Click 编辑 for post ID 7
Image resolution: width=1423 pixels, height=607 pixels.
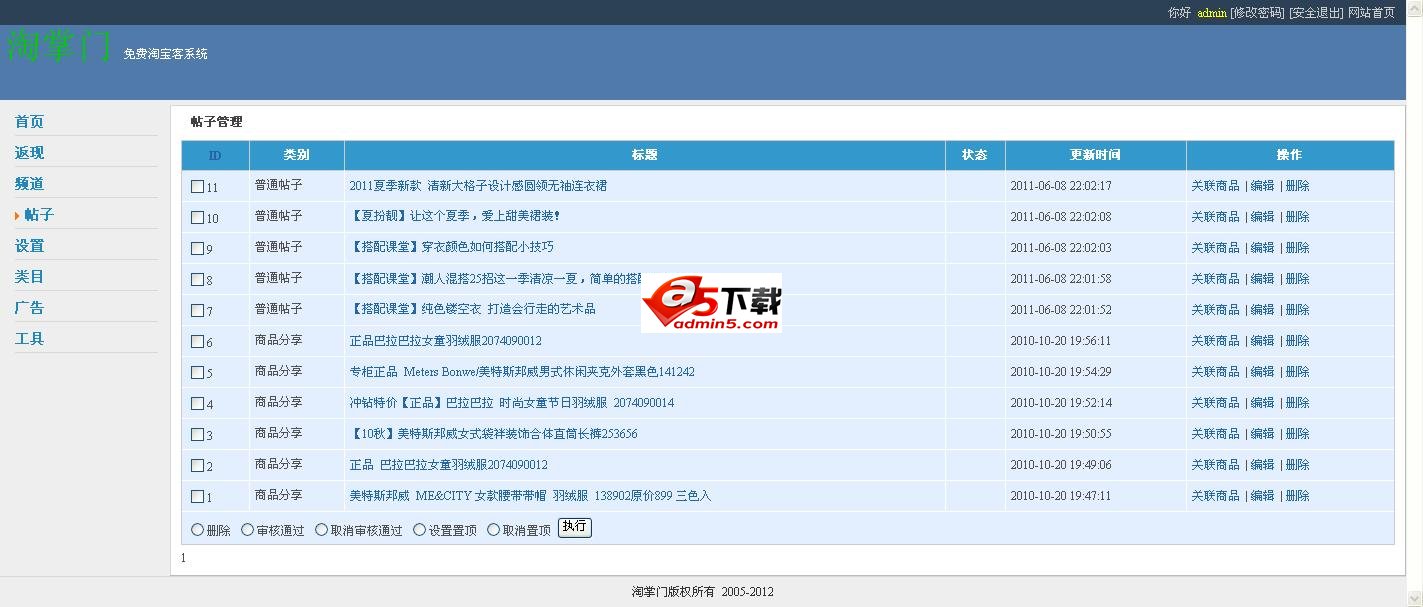point(1263,310)
